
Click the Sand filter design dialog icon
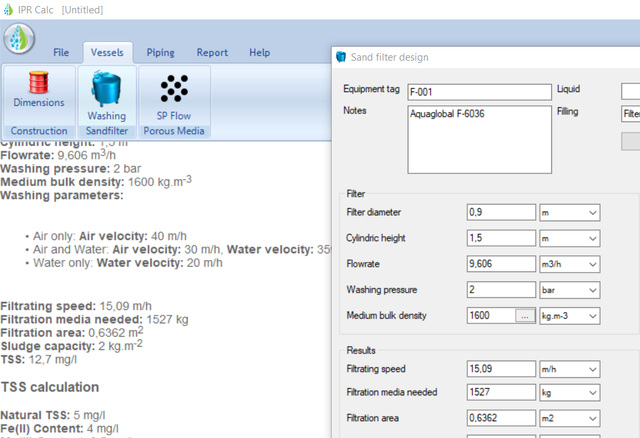click(x=340, y=58)
